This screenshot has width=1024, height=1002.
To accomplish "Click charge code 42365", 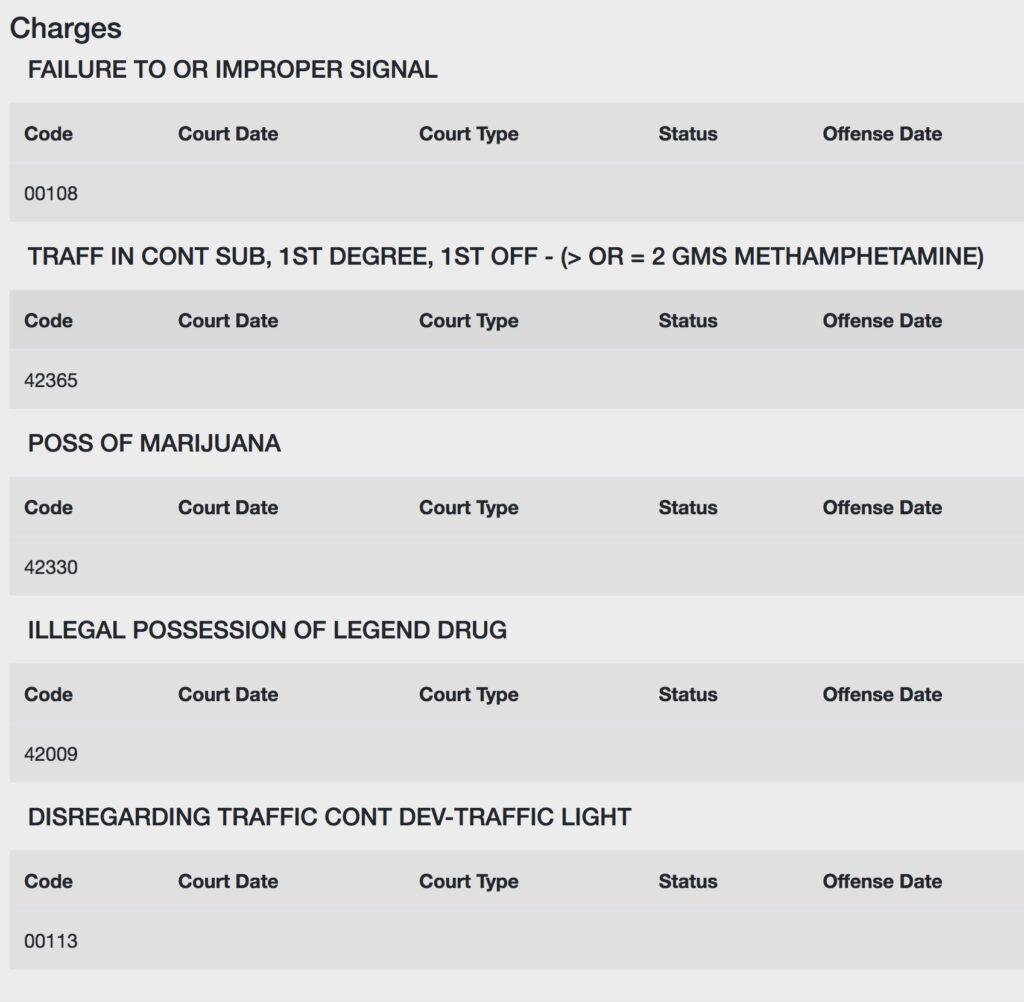I will [51, 380].
